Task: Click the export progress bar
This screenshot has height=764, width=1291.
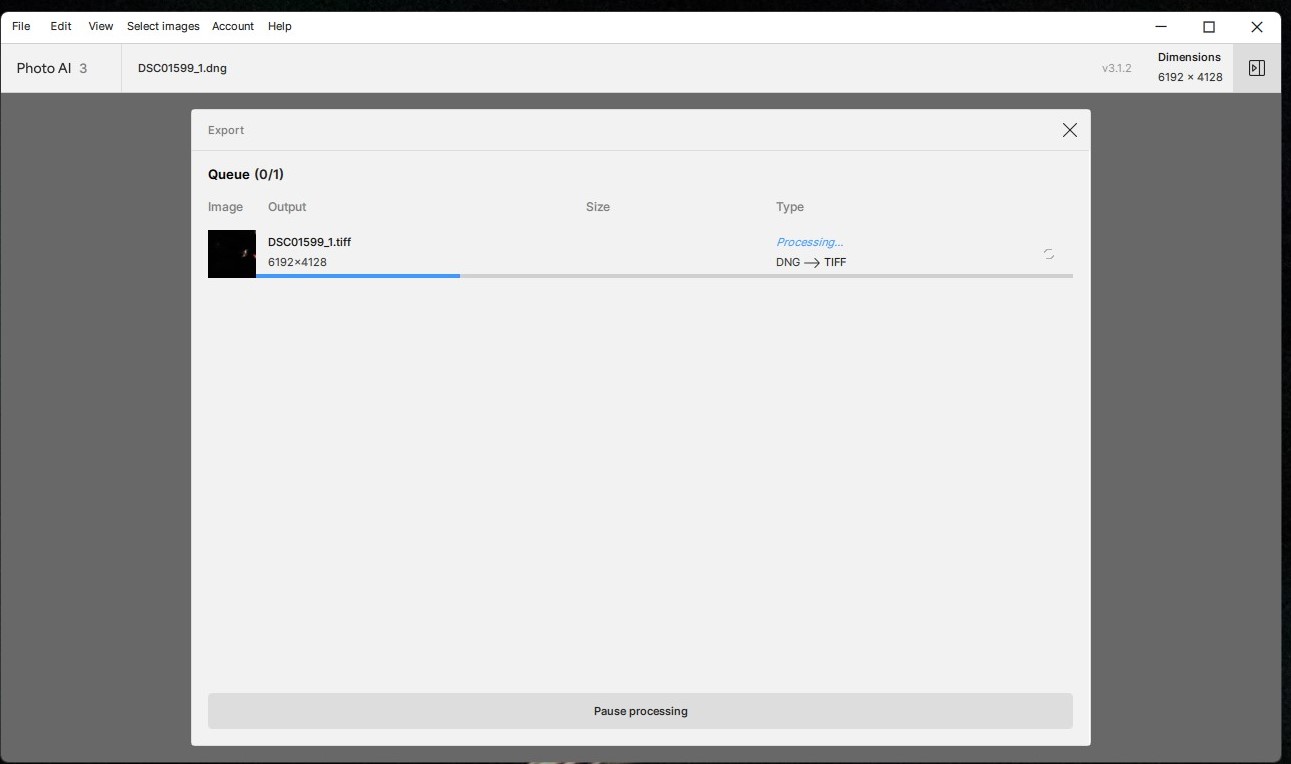Action: tap(664, 275)
